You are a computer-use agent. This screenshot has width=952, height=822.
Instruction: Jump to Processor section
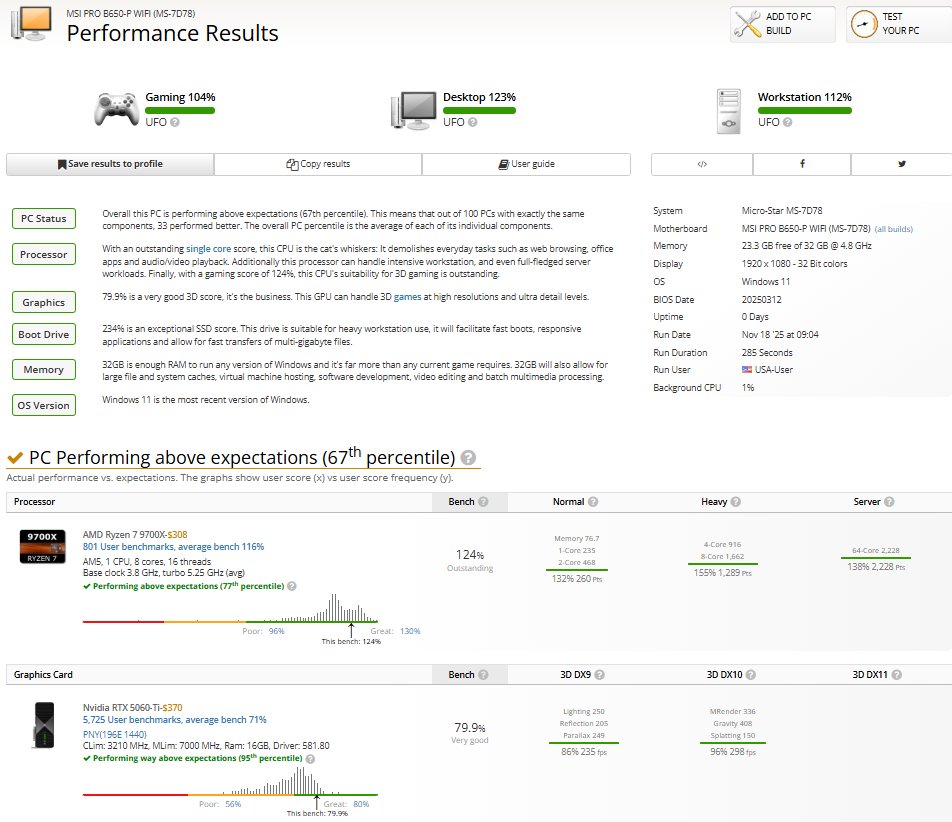[44, 254]
